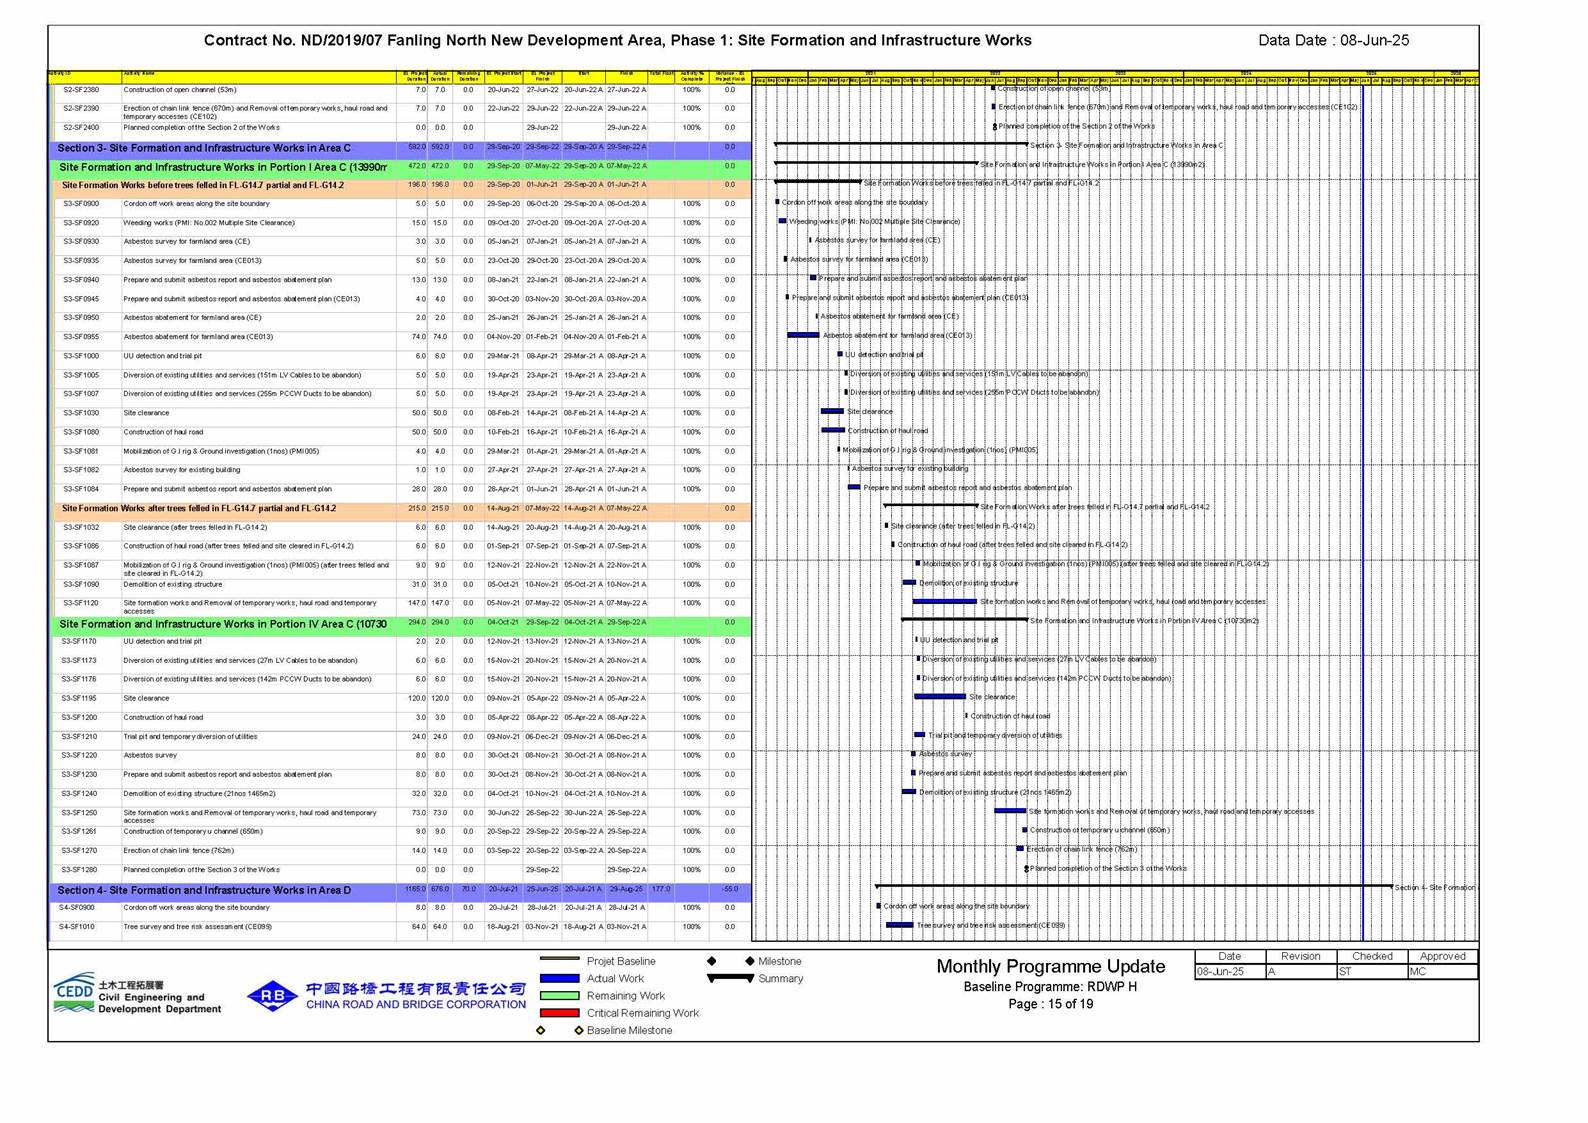Select activity ID S3-SF1086
This screenshot has height=1123, width=1588.
[x=81, y=546]
